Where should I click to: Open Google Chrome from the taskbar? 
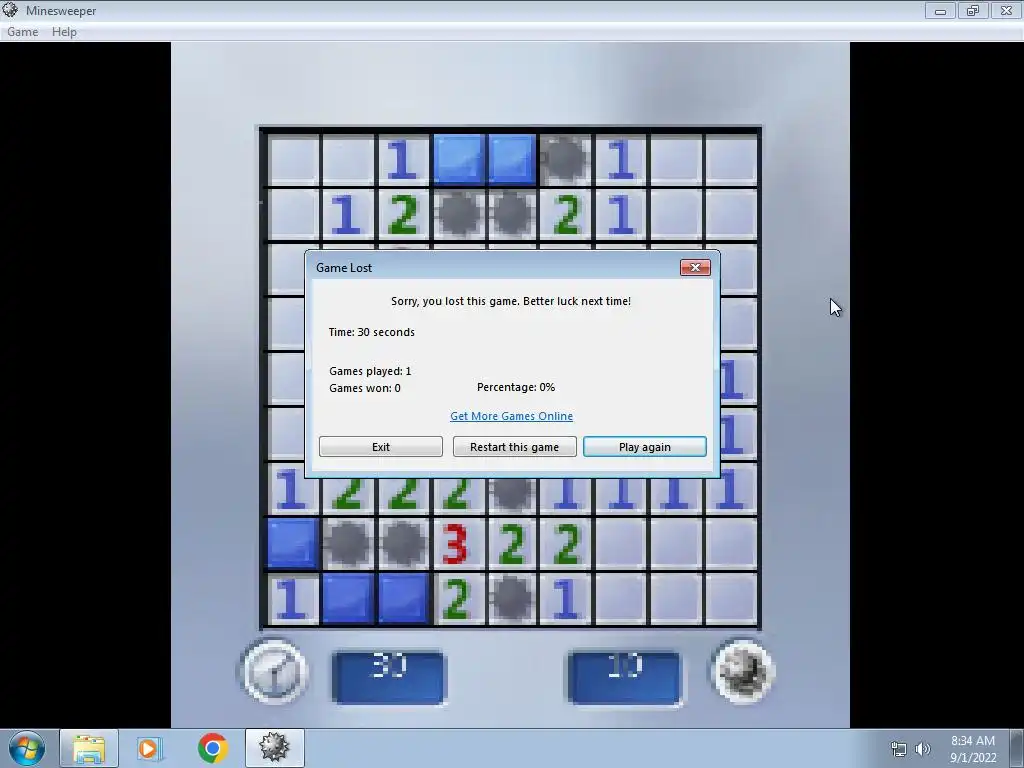tap(212, 748)
